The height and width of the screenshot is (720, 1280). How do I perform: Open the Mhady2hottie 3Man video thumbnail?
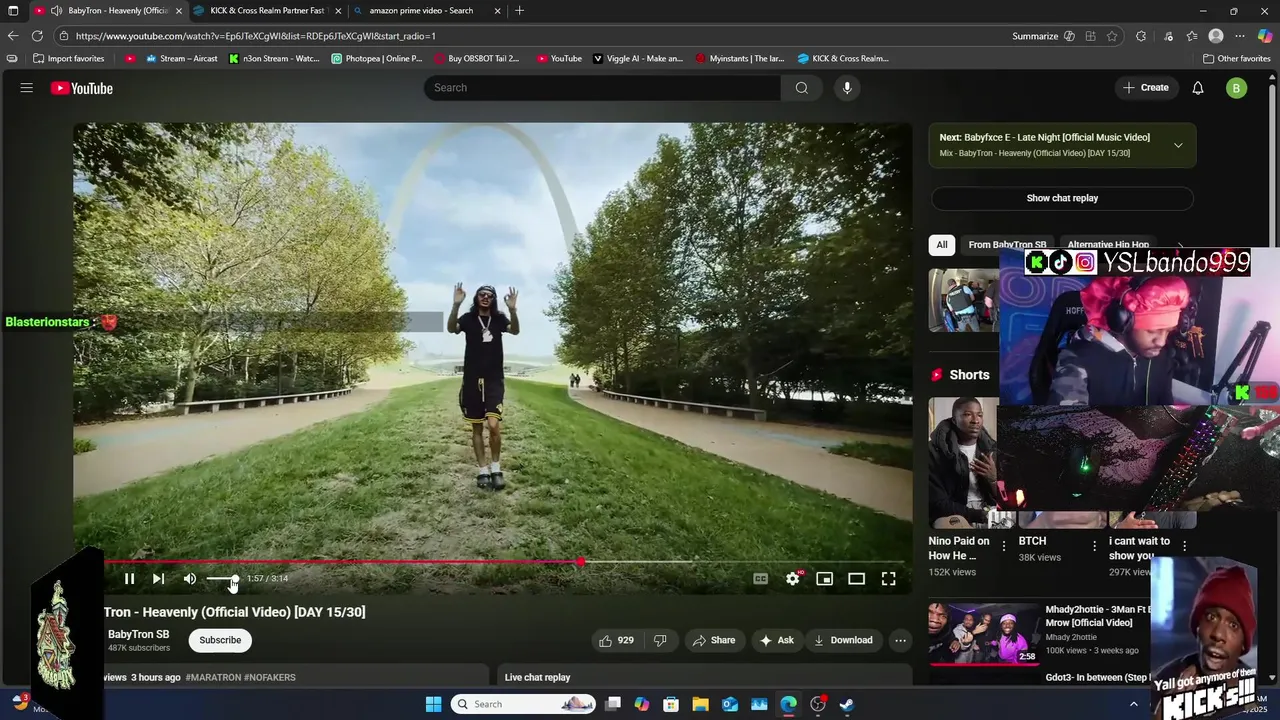(x=983, y=633)
